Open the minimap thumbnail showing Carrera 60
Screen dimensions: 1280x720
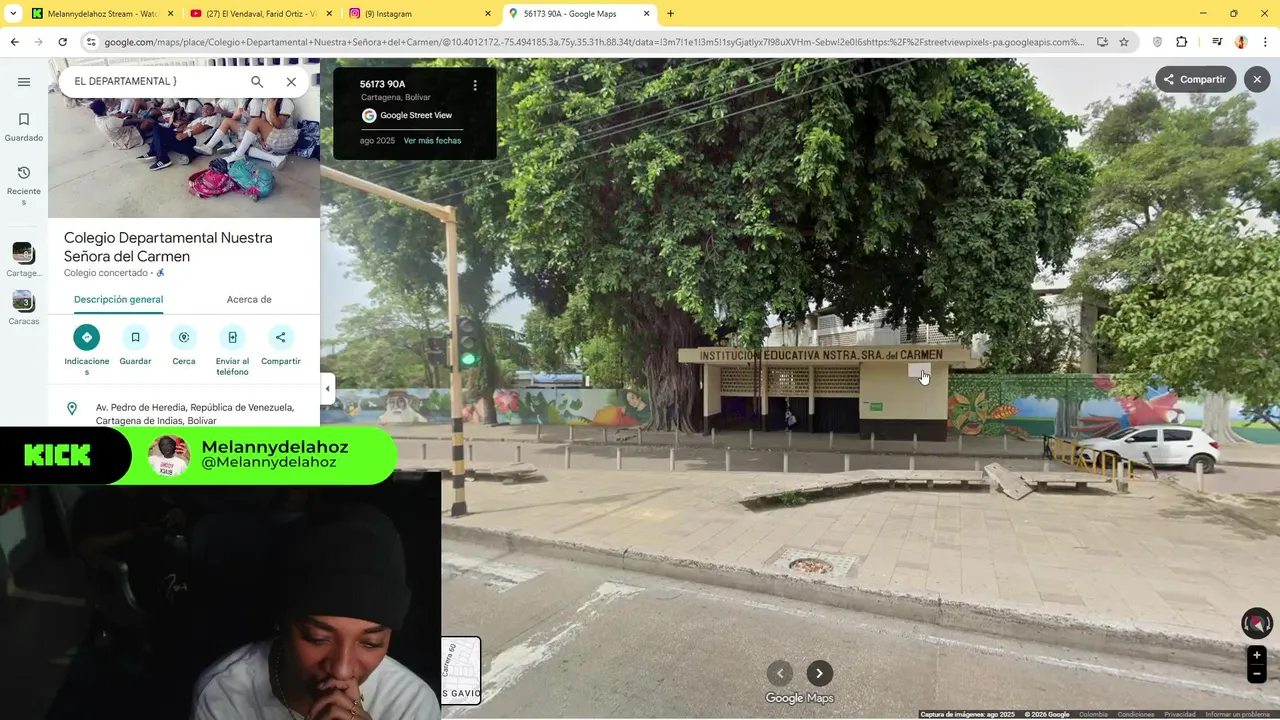pyautogui.click(x=461, y=670)
